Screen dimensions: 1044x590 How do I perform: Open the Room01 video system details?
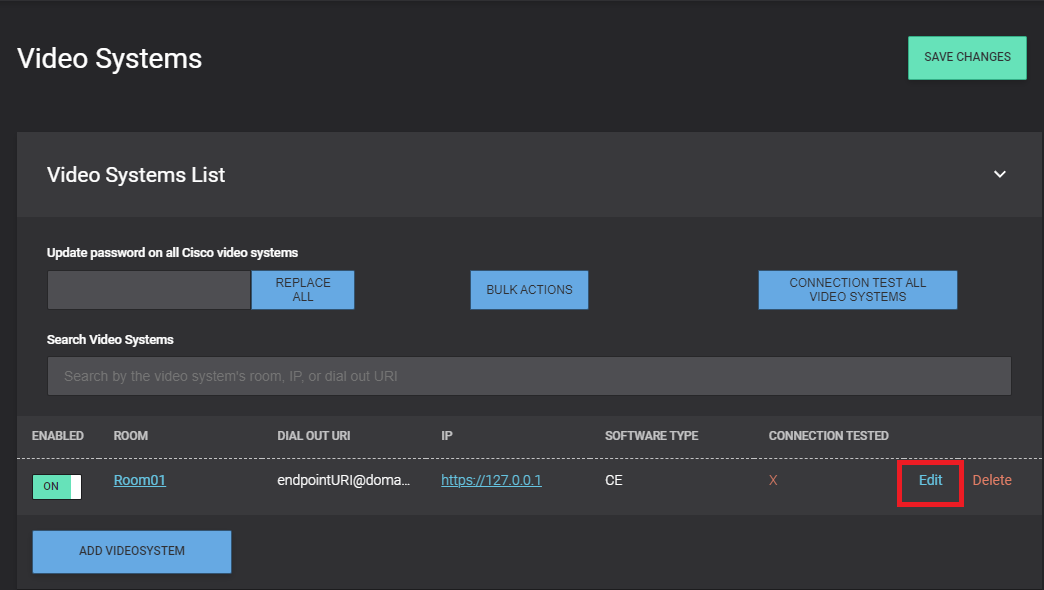(x=139, y=480)
